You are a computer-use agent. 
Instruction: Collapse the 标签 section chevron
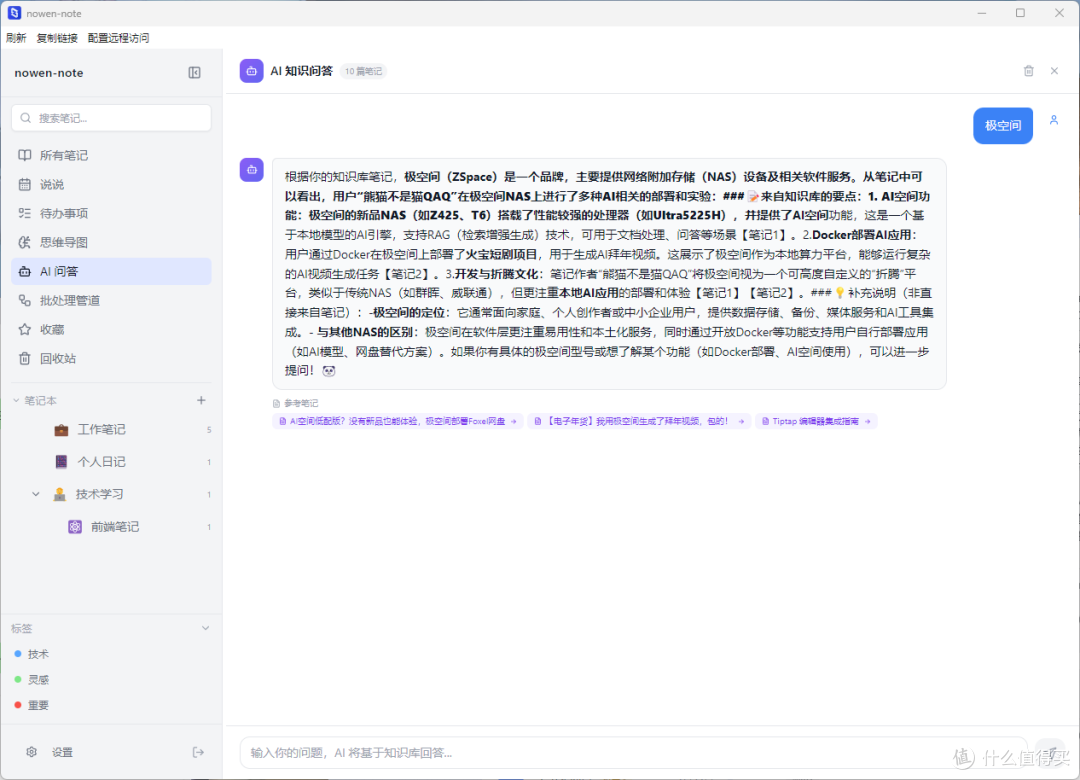click(x=205, y=628)
